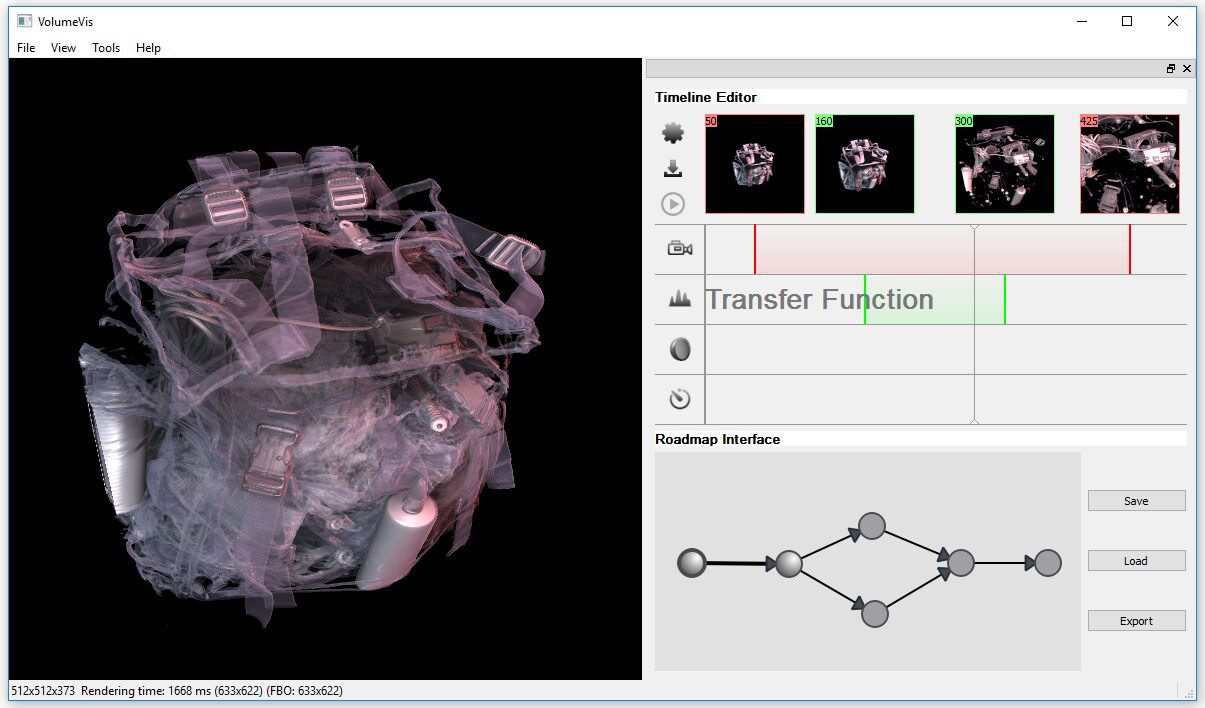Screen dimensions: 1205x708
Task: Open keyframe thumbnail labeled 50
Action: pos(755,164)
